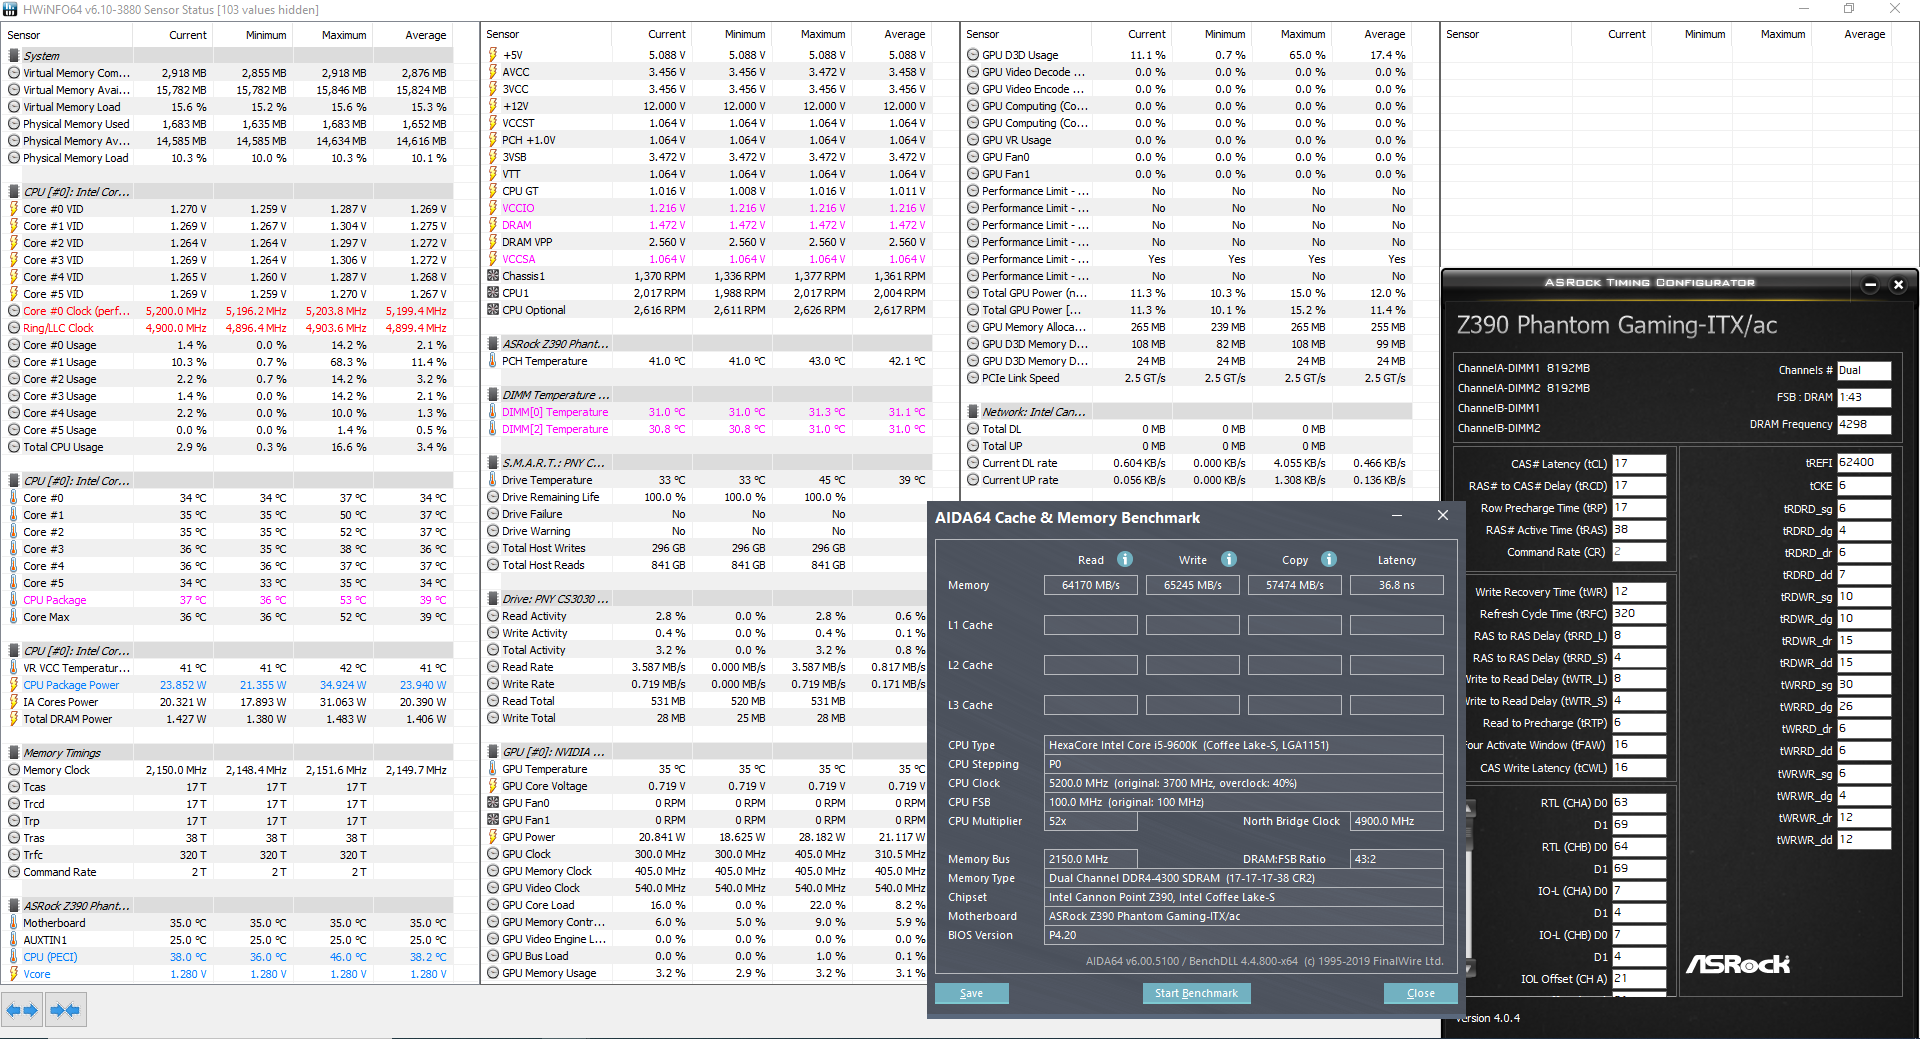Click the fan icon next to Chassis1
The width and height of the screenshot is (1920, 1039).
pos(493,276)
